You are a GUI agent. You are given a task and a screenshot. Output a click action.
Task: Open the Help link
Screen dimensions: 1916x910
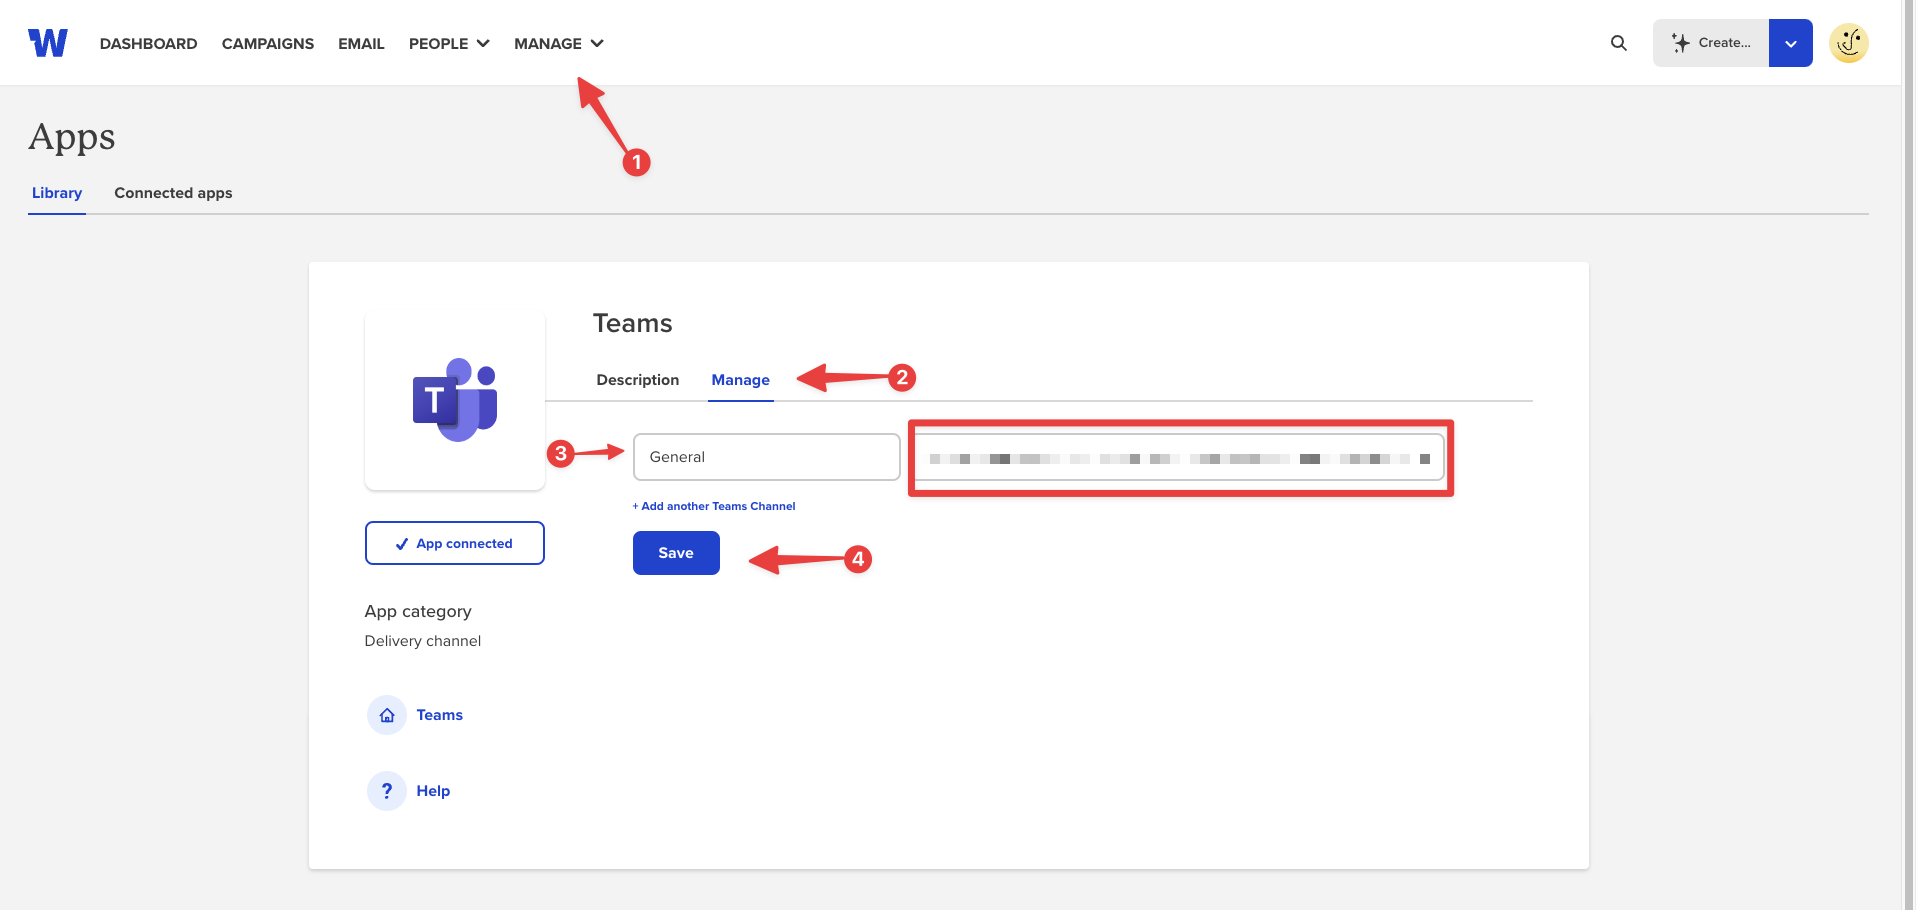tap(433, 791)
